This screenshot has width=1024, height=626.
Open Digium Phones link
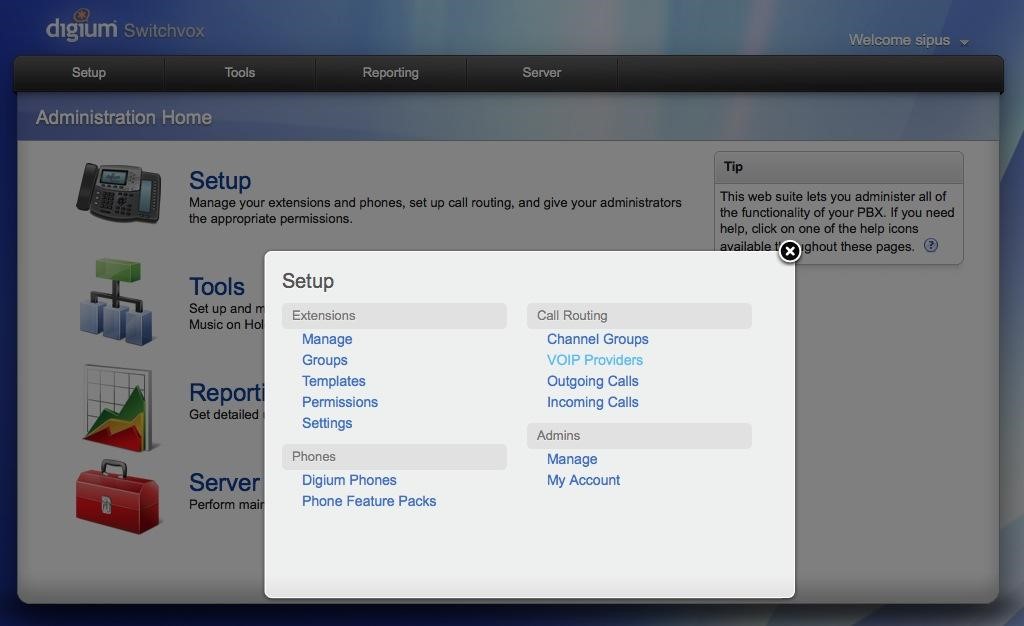(349, 480)
